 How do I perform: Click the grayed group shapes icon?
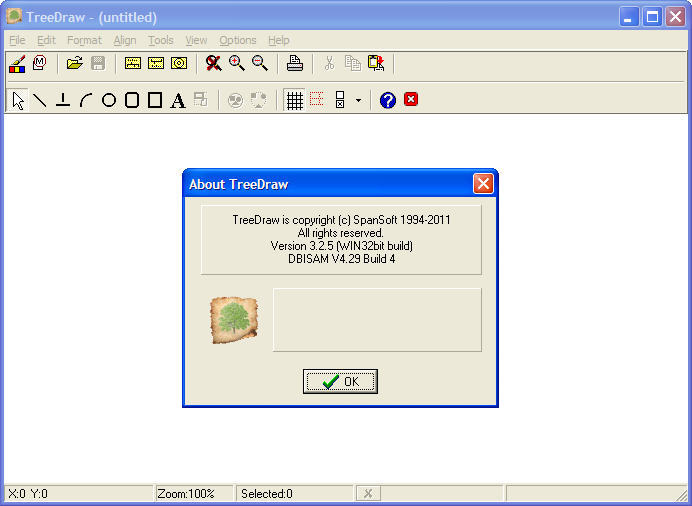pos(236,100)
